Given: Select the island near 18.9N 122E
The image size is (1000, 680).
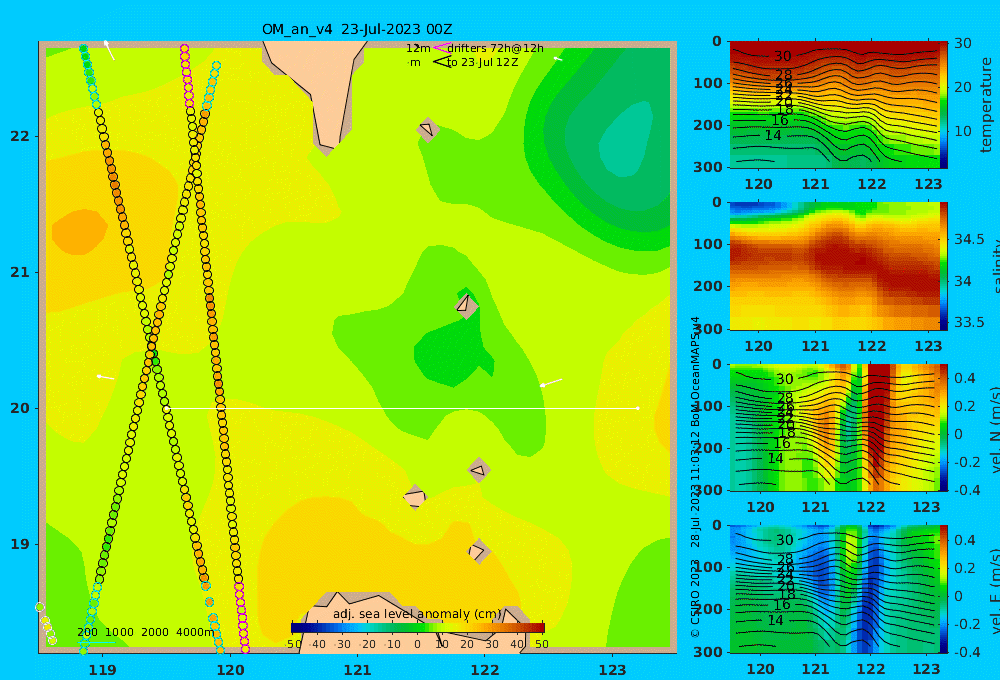Looking at the screenshot, I should [479, 551].
